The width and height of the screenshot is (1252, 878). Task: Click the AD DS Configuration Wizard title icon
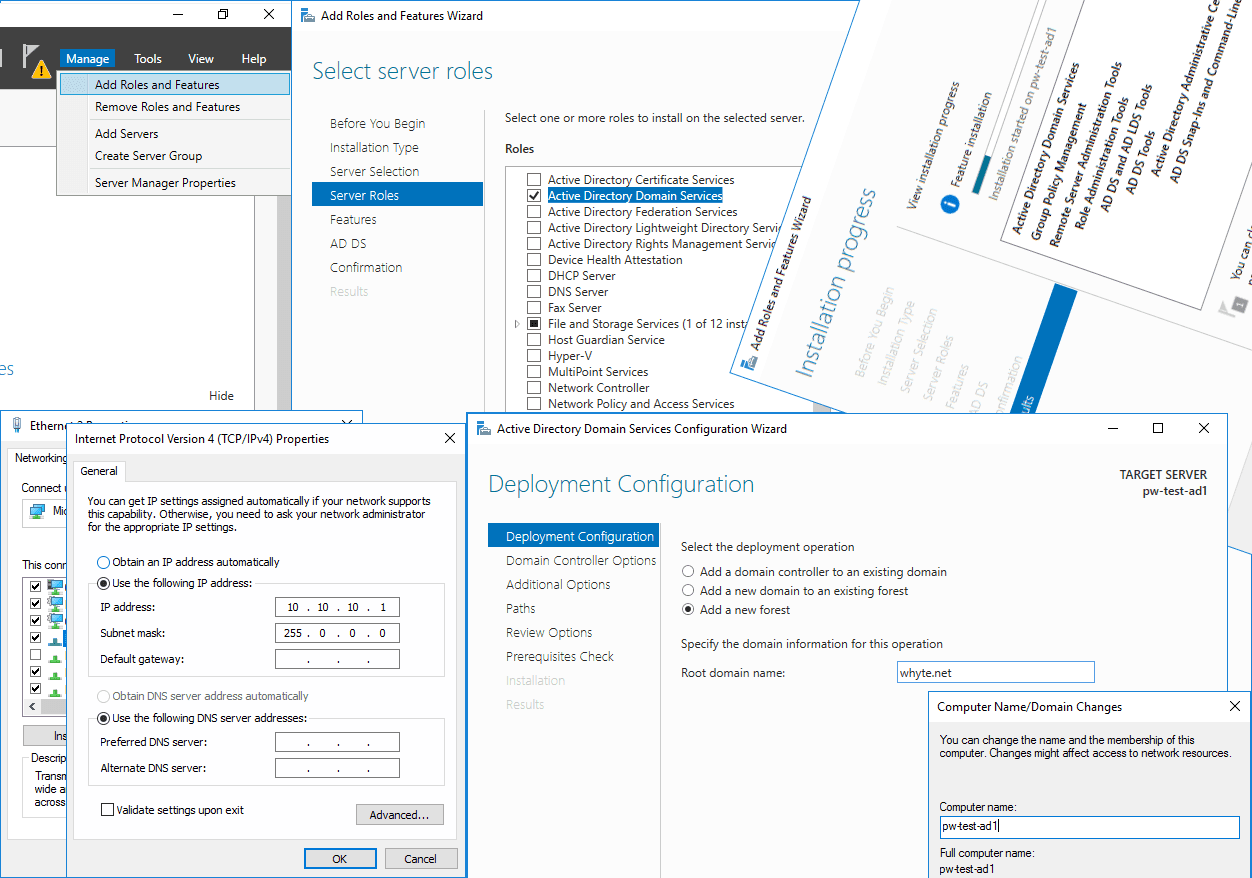point(484,429)
